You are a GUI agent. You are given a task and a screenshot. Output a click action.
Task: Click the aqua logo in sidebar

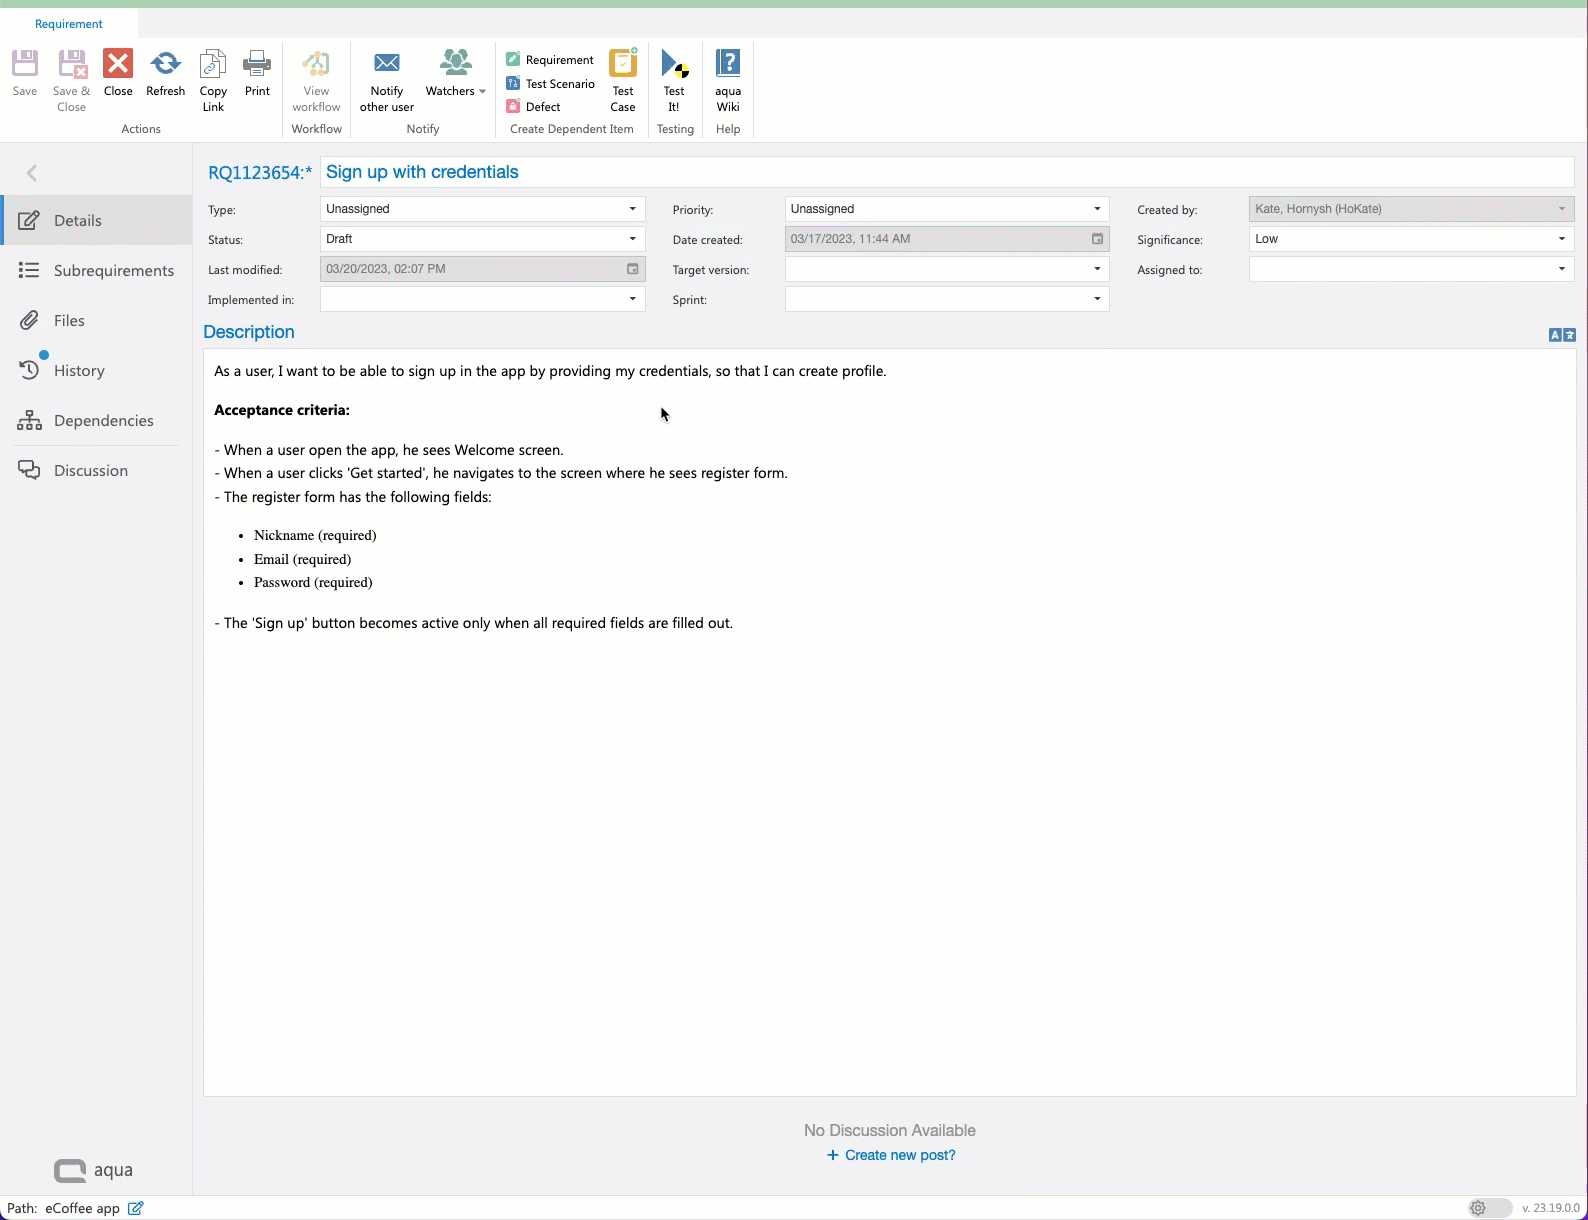pyautogui.click(x=93, y=1170)
